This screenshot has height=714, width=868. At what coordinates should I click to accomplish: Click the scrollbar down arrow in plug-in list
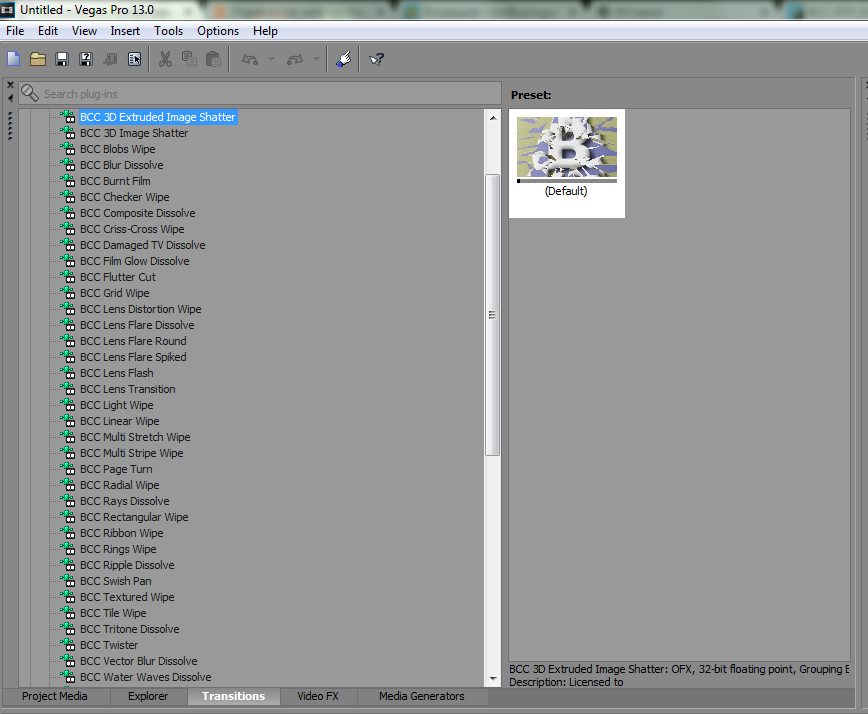[493, 679]
